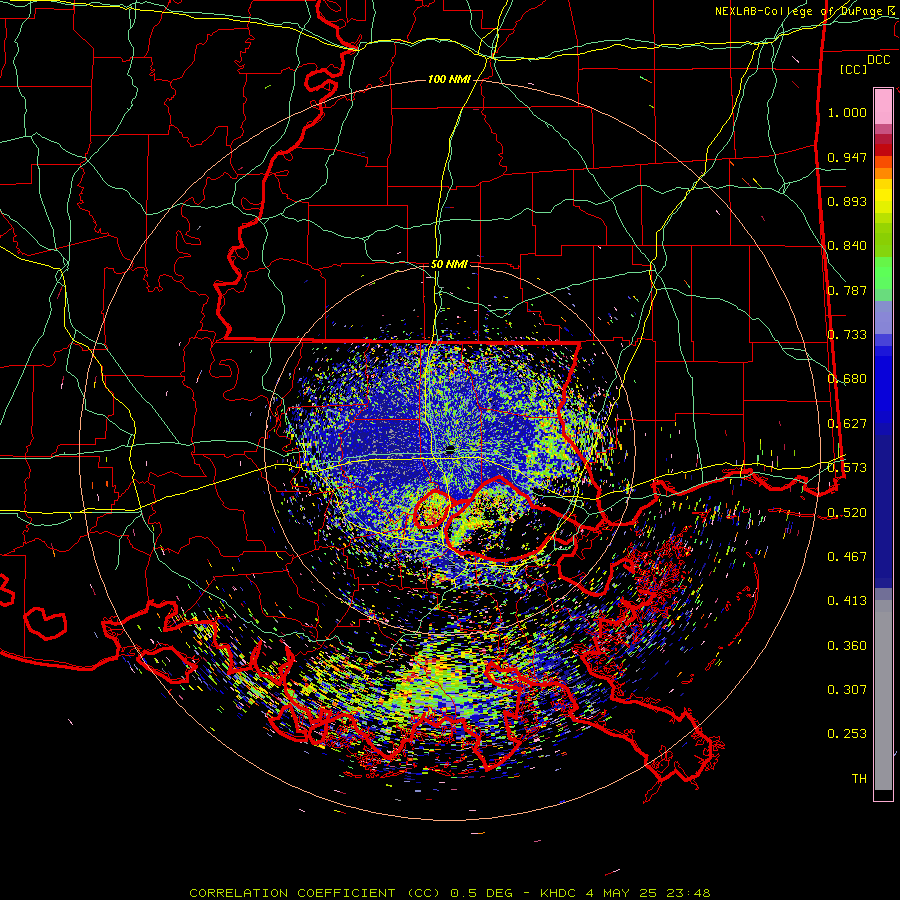
Task: Click the bright green color bar segment
Action: (x=883, y=273)
